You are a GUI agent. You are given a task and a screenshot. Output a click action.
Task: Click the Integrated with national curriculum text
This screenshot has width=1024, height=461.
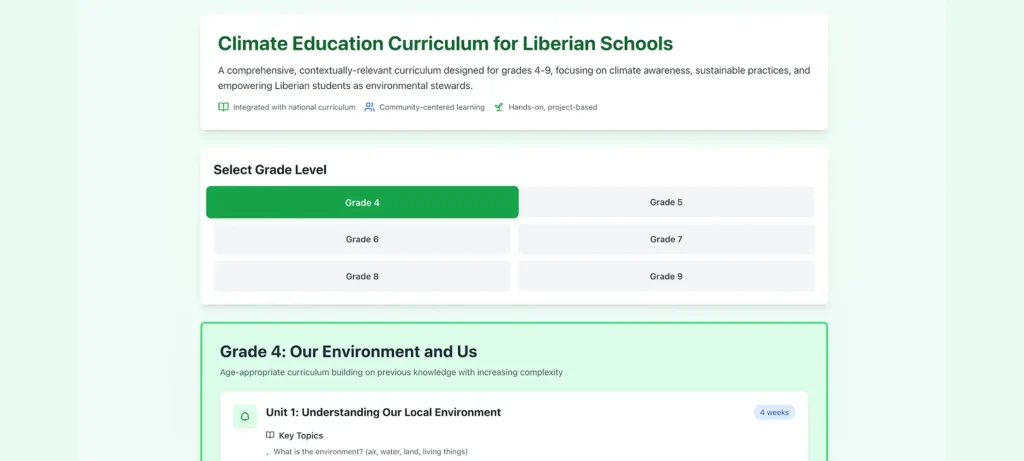point(294,107)
